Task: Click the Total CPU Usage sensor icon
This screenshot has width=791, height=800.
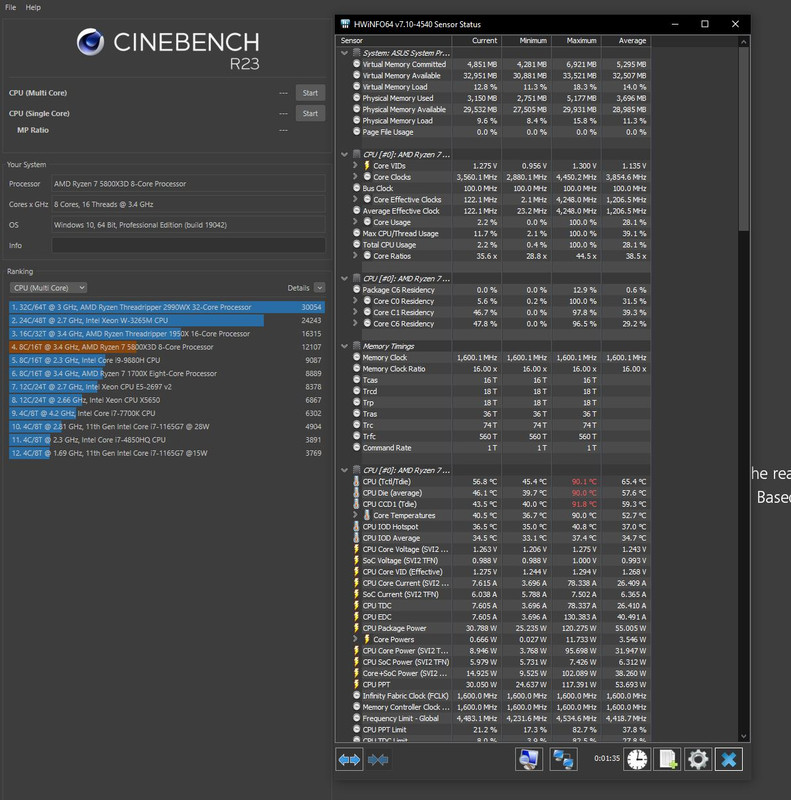Action: (x=357, y=244)
